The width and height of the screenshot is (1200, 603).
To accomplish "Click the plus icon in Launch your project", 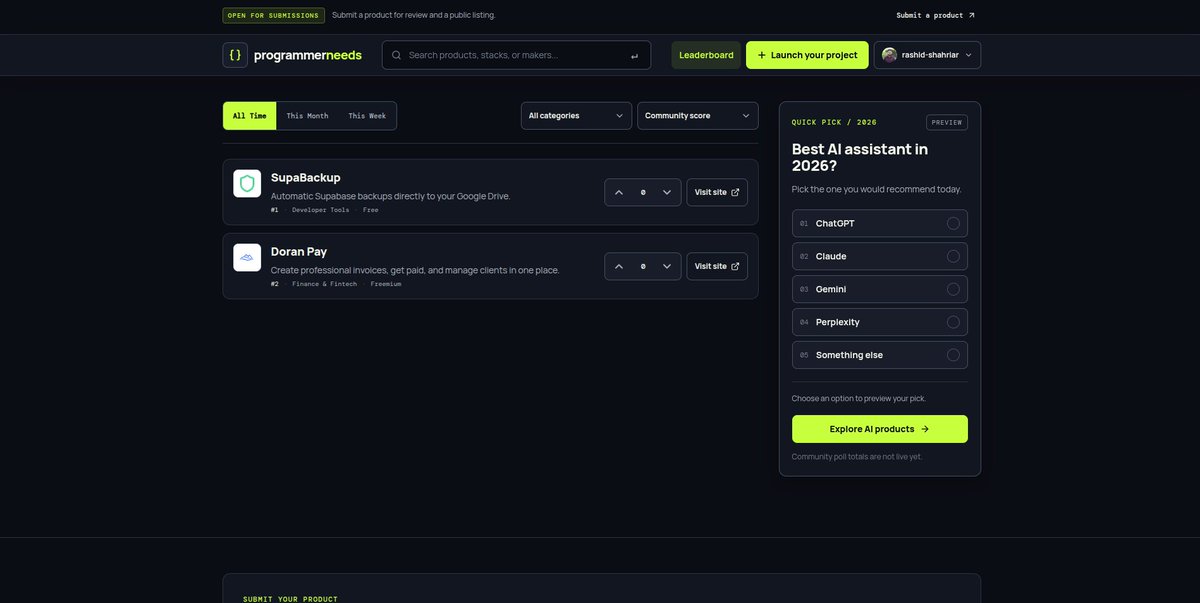I will tap(762, 55).
